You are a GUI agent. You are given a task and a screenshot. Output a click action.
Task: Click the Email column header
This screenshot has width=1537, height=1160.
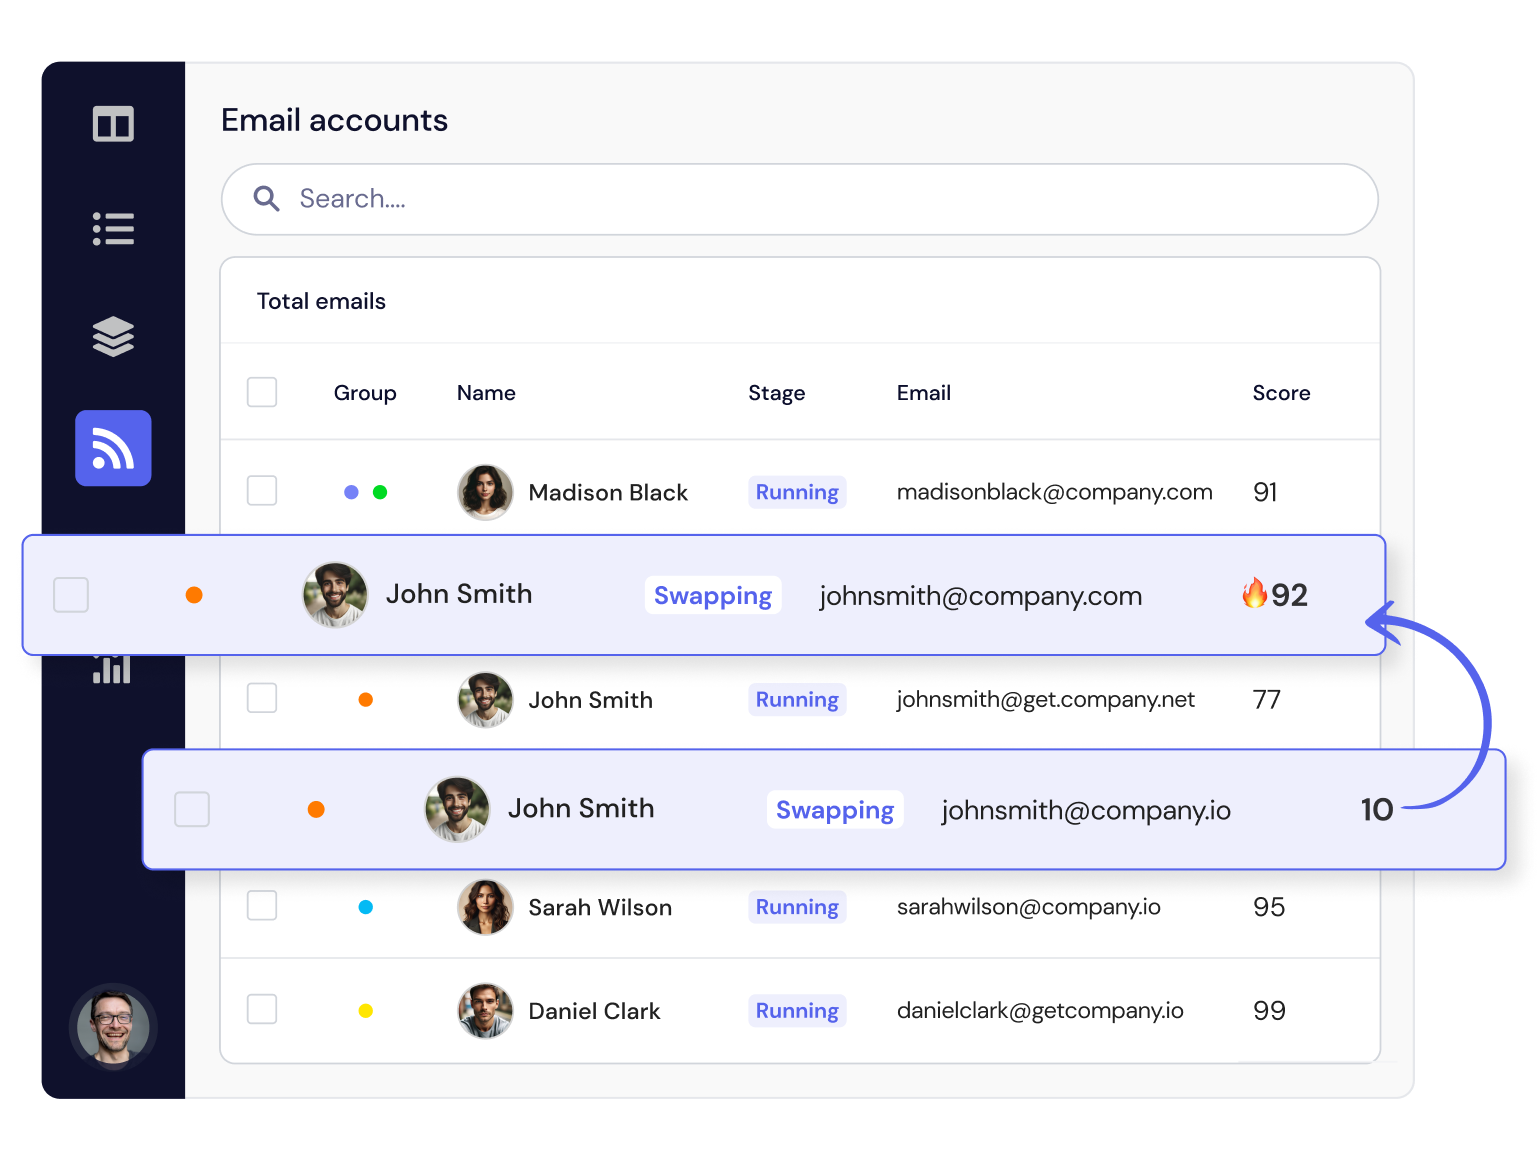[924, 393]
